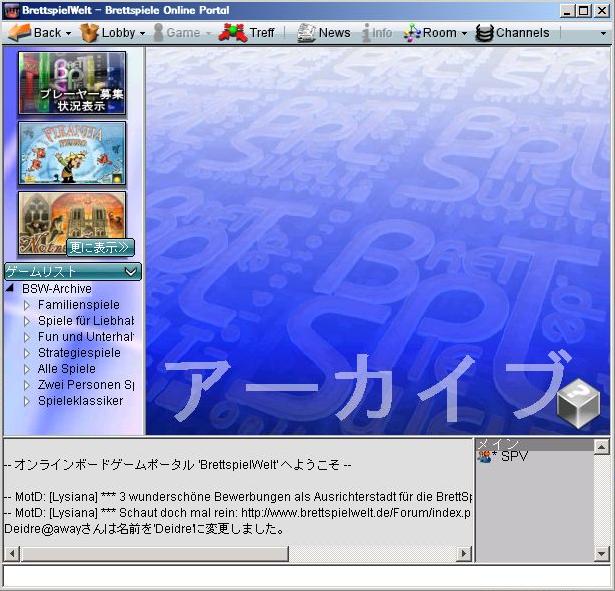Expand the Familienspiele tree node
This screenshot has height=591, width=615.
click(x=27, y=305)
